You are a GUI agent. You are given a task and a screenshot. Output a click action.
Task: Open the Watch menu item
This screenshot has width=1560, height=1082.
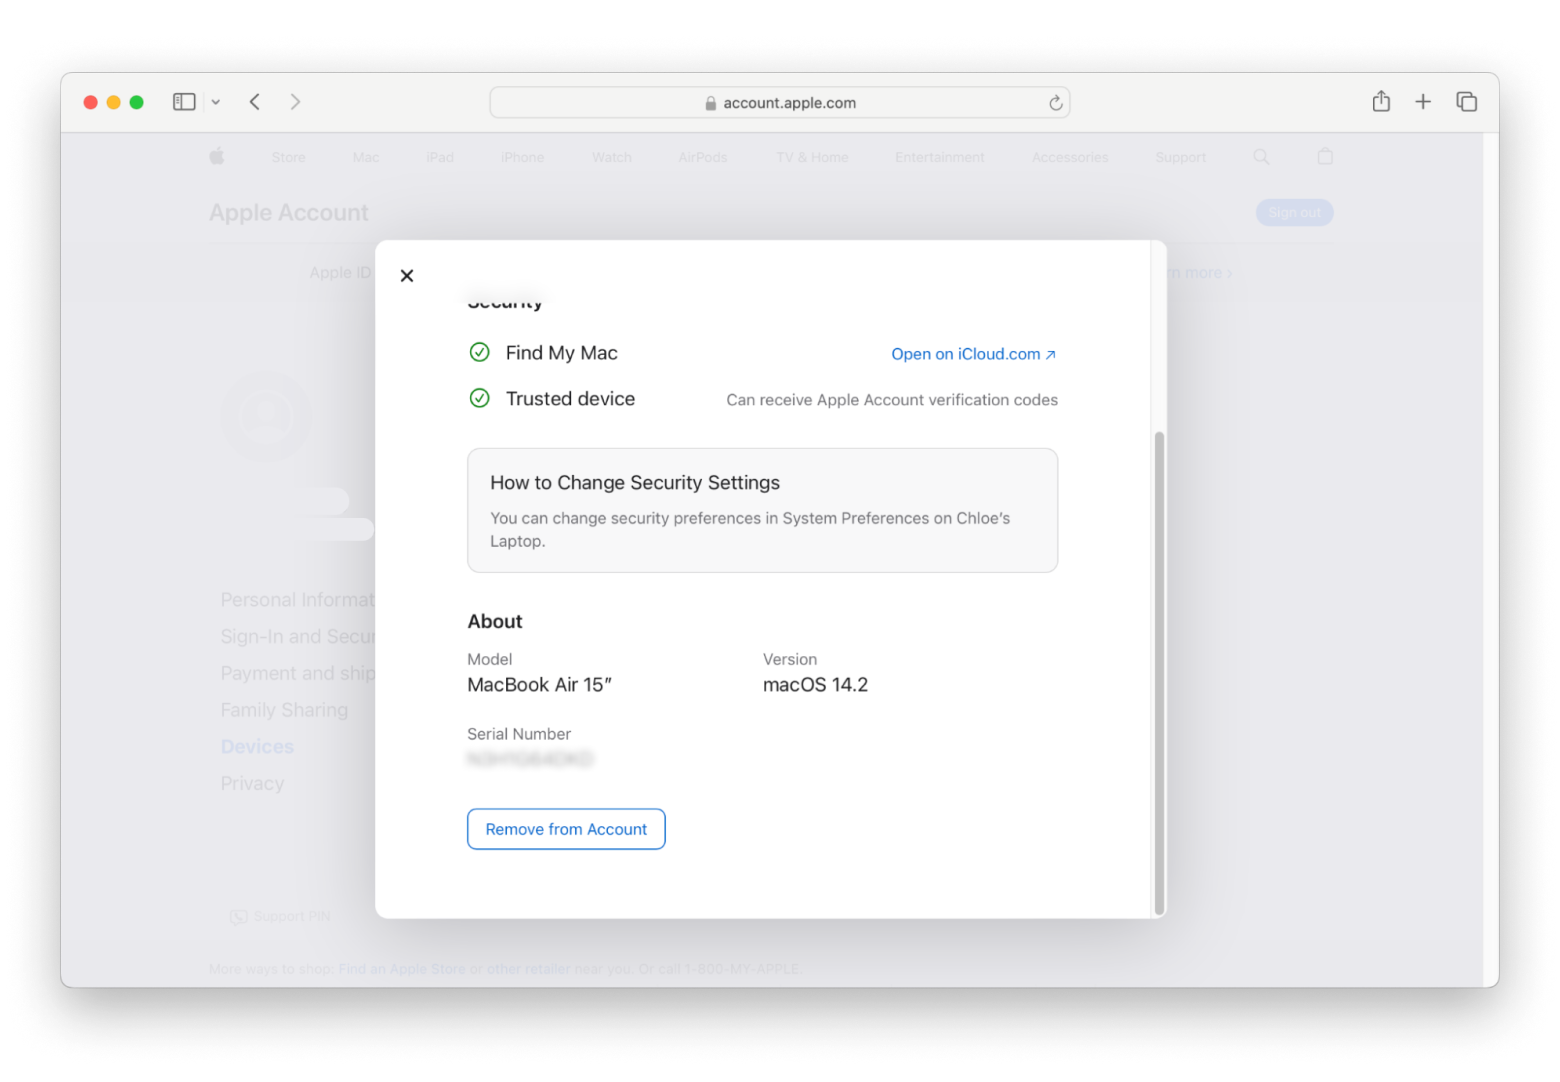[612, 158]
